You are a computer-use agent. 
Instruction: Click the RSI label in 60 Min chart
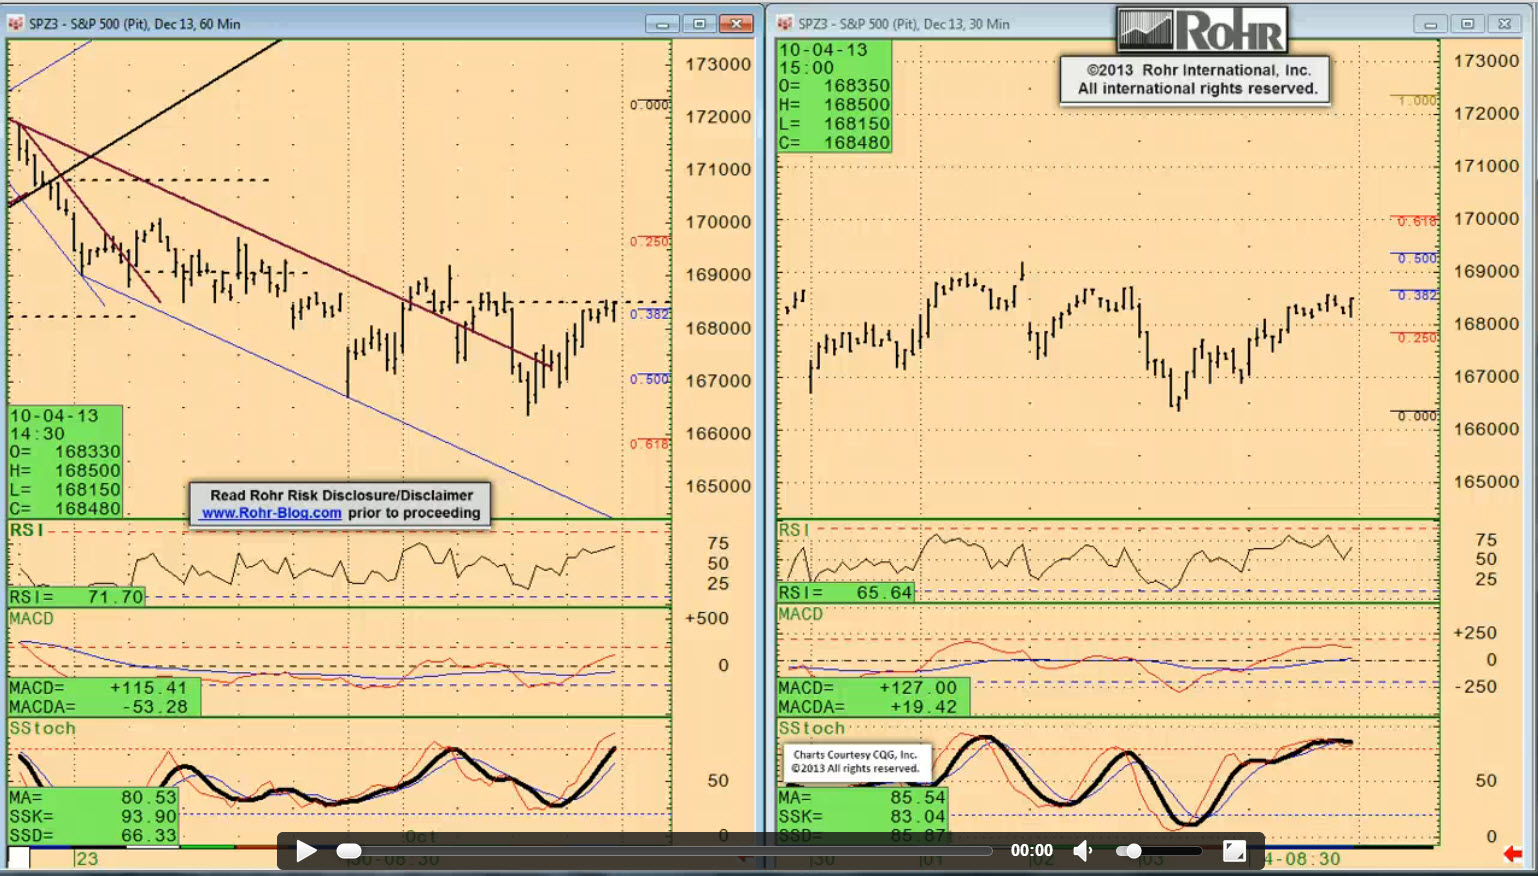pyautogui.click(x=26, y=530)
